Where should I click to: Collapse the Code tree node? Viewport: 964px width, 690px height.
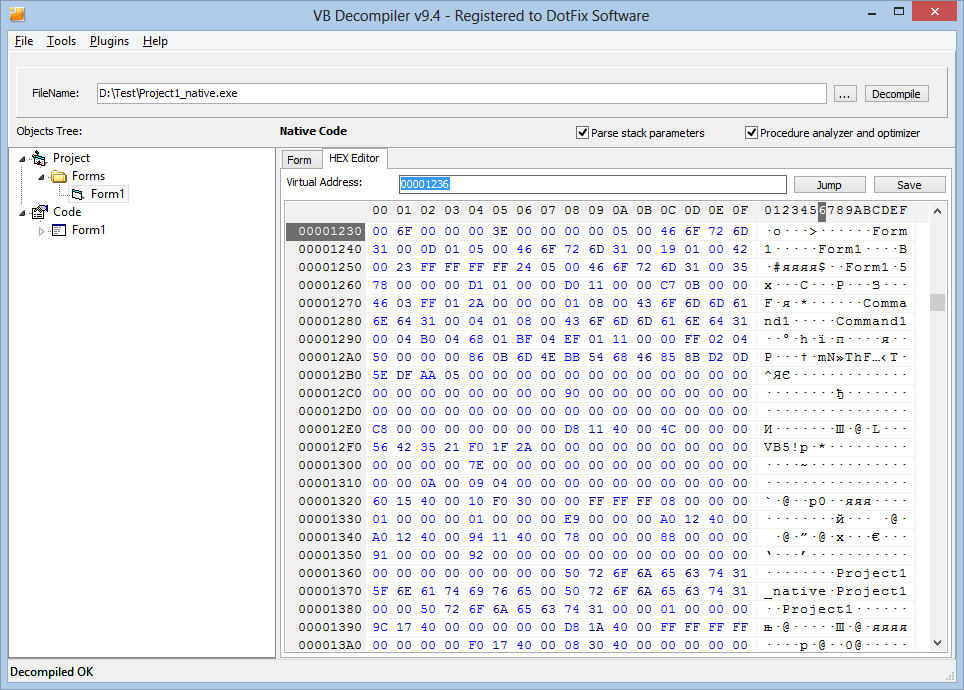click(x=22, y=213)
